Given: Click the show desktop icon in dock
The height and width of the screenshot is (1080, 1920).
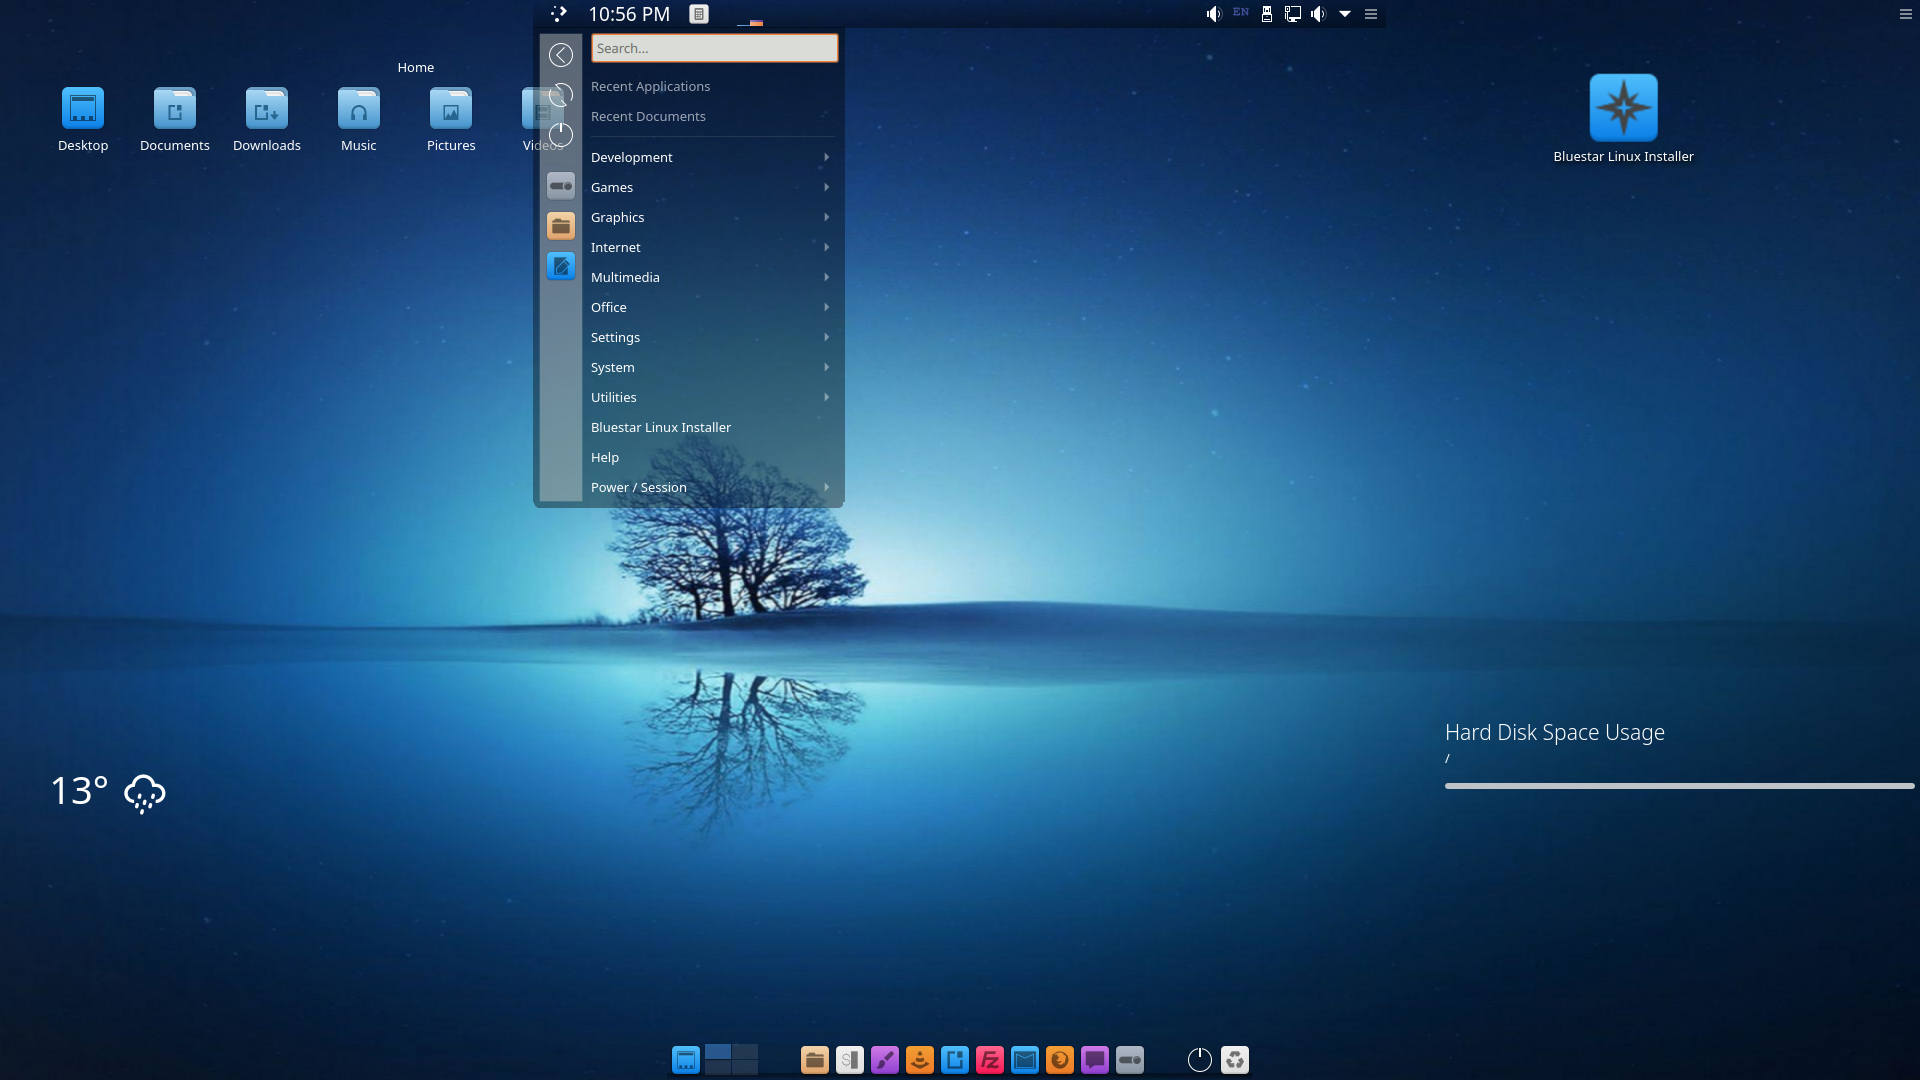Looking at the screenshot, I should [x=686, y=1060].
